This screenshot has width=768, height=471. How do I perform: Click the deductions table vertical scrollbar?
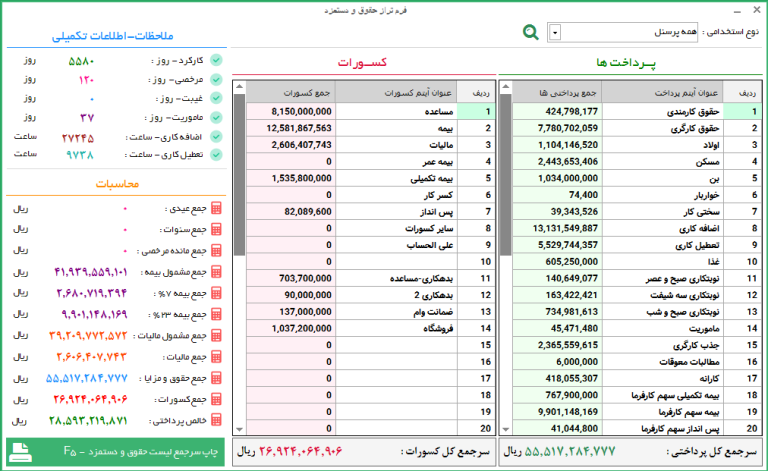[238, 250]
